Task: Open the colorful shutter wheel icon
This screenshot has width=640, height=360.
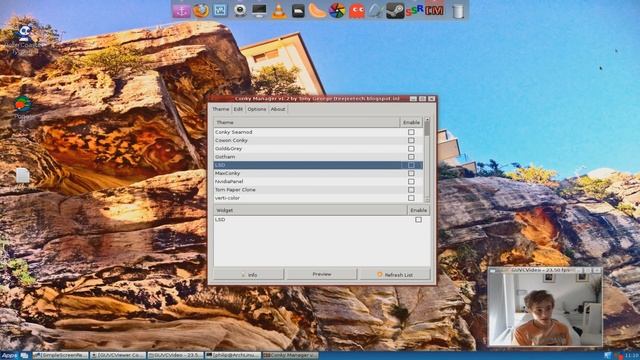Action: coord(337,11)
